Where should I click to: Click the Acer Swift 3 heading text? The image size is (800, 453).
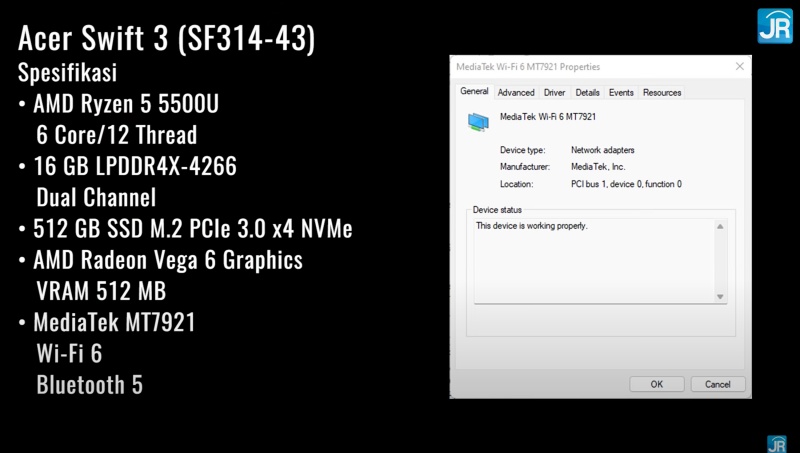tap(168, 40)
